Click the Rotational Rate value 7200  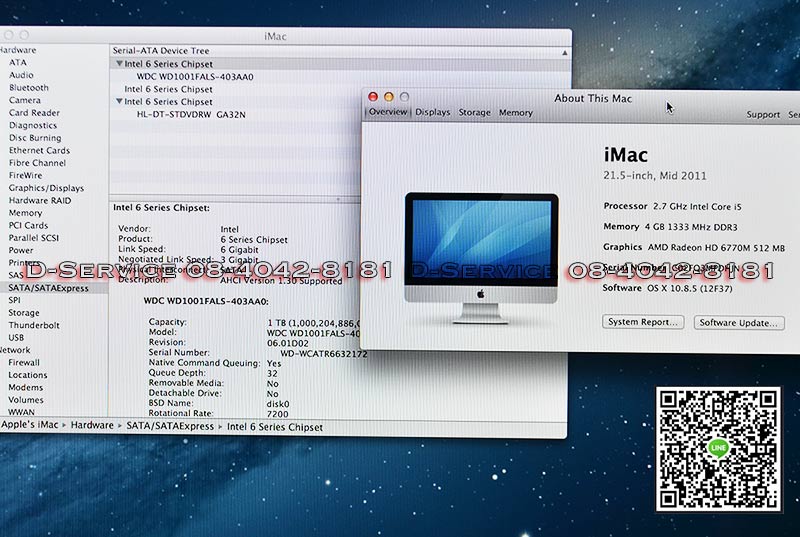coord(278,414)
